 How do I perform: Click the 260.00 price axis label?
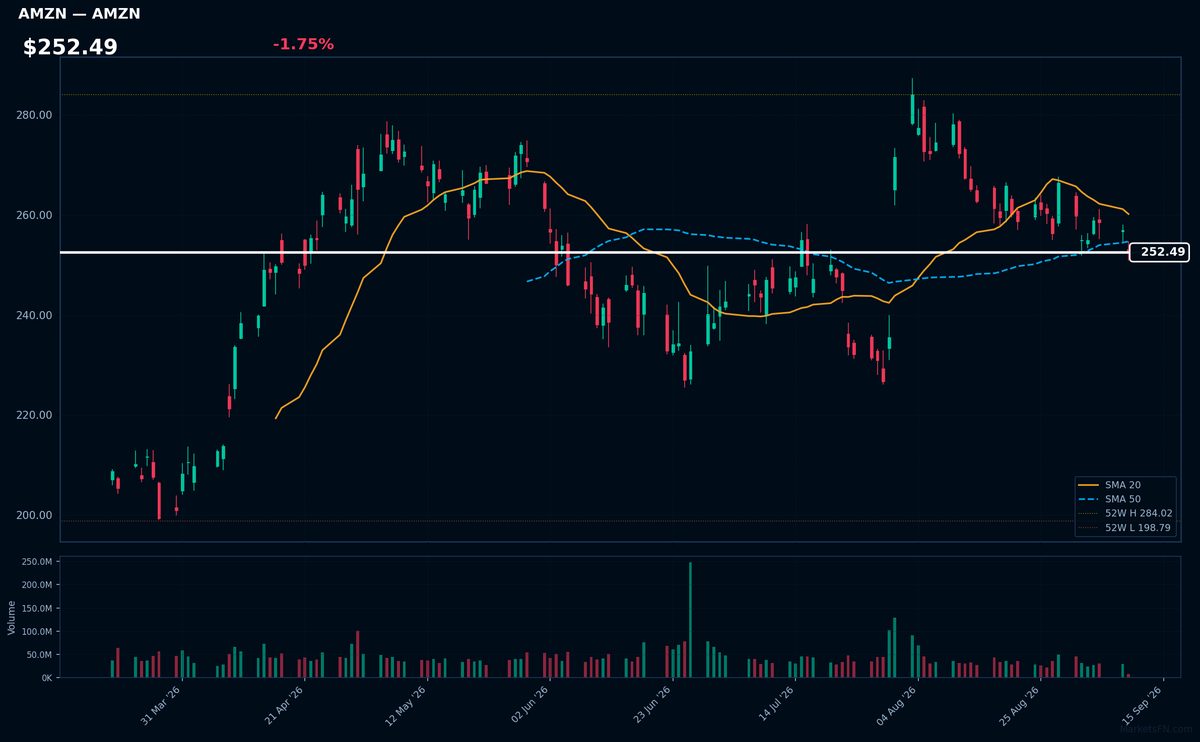(x=35, y=216)
